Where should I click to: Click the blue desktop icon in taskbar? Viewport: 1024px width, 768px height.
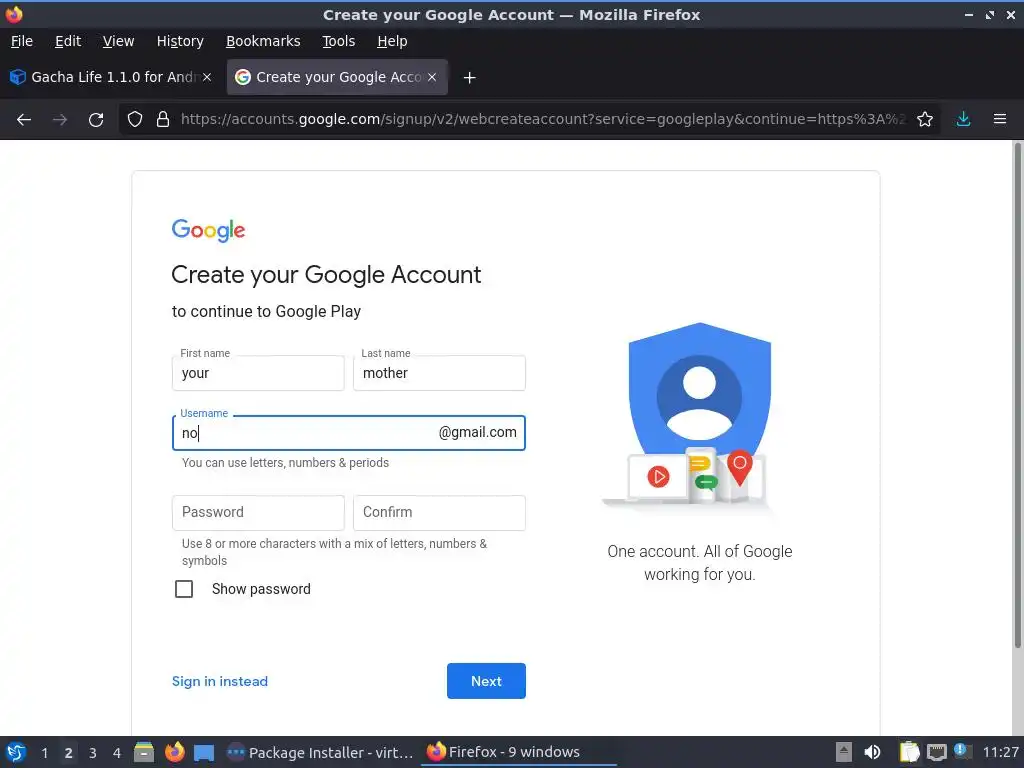(x=204, y=753)
